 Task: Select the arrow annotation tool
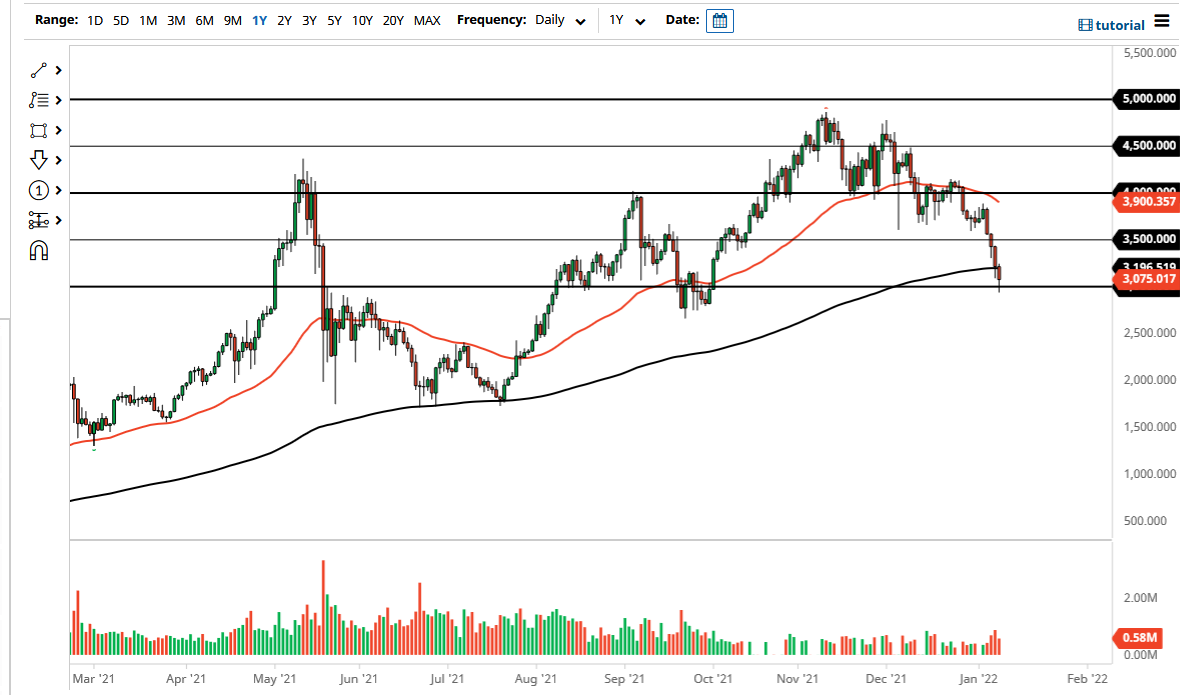(x=38, y=160)
